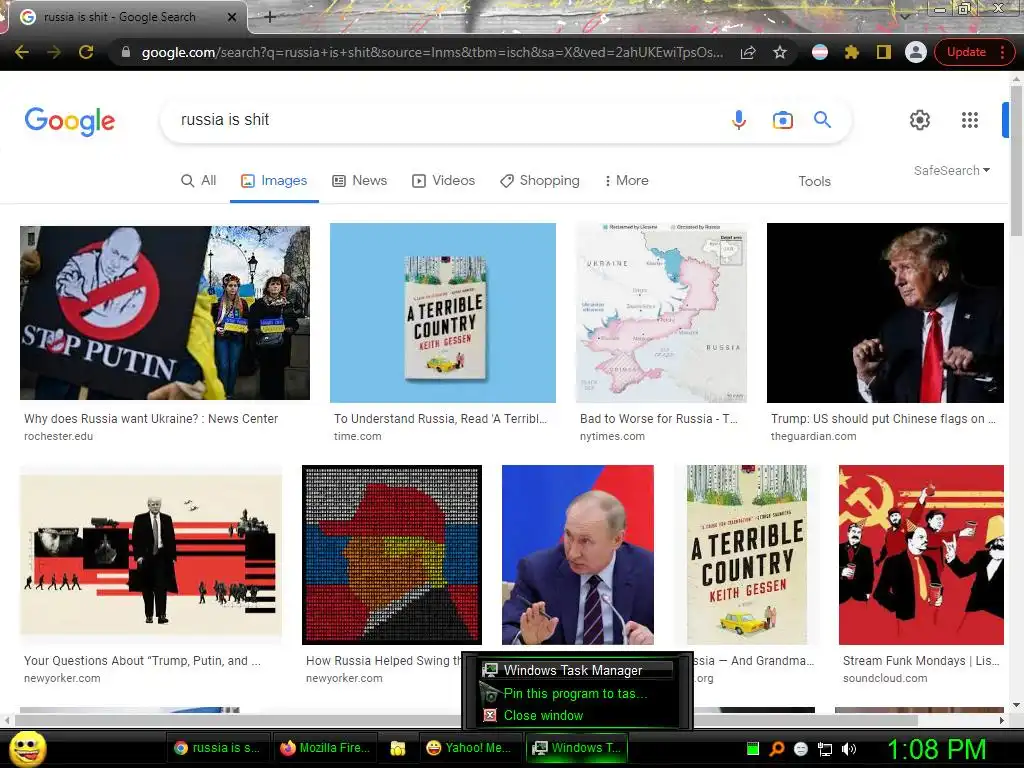Select Windows Task Manager in jump list
Image resolution: width=1024 pixels, height=768 pixels.
[577, 670]
